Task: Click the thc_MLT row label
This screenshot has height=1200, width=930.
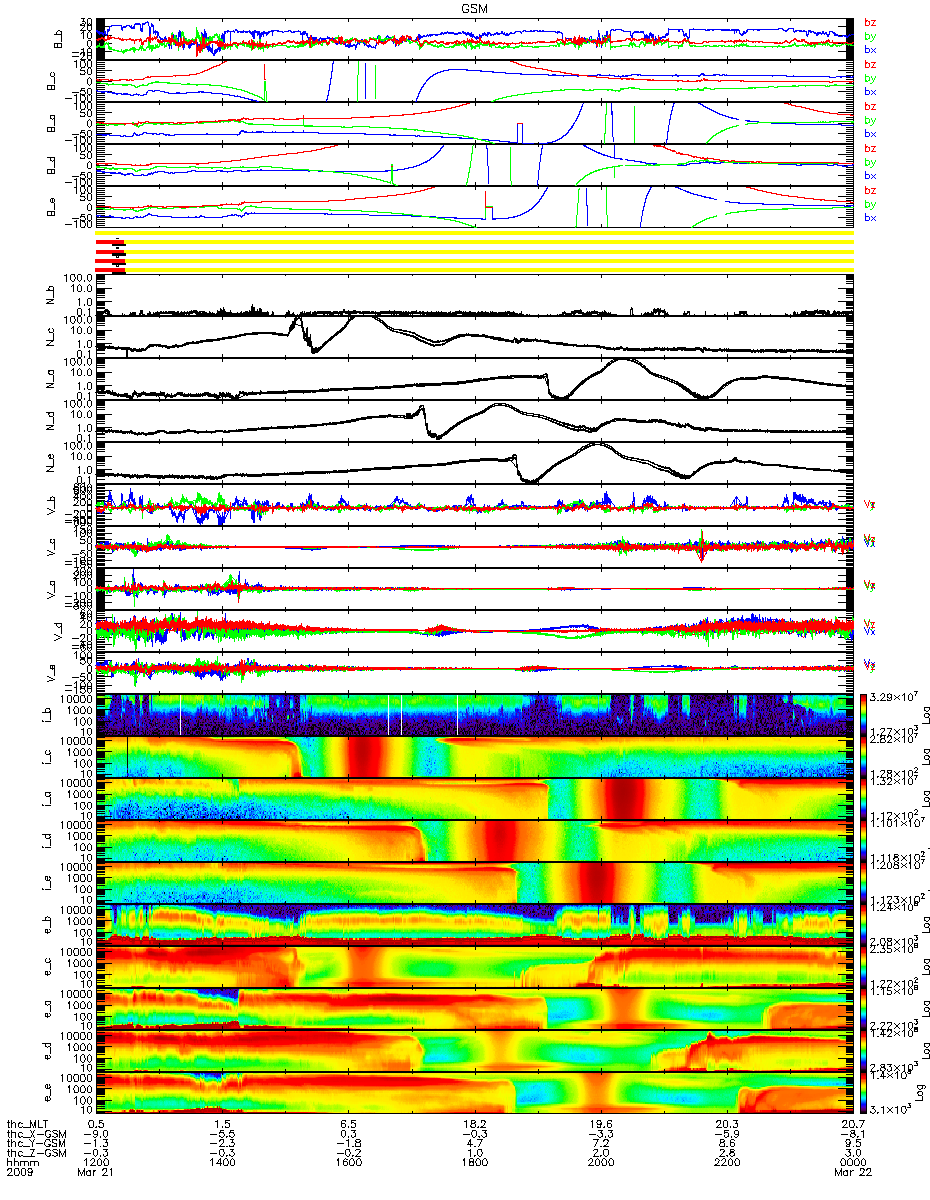Action: pyautogui.click(x=27, y=1123)
